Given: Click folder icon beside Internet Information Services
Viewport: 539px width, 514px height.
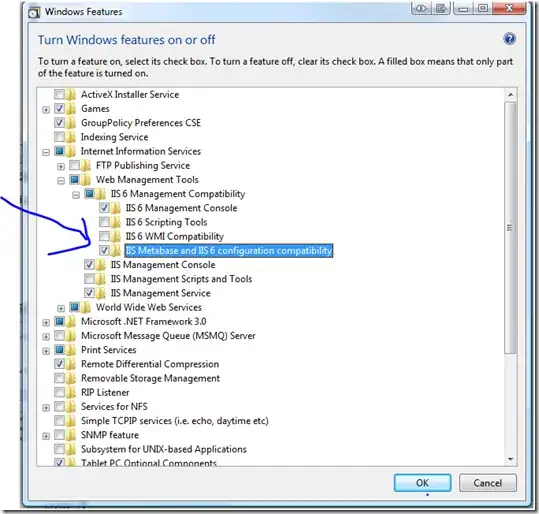Looking at the screenshot, I should tap(71, 151).
